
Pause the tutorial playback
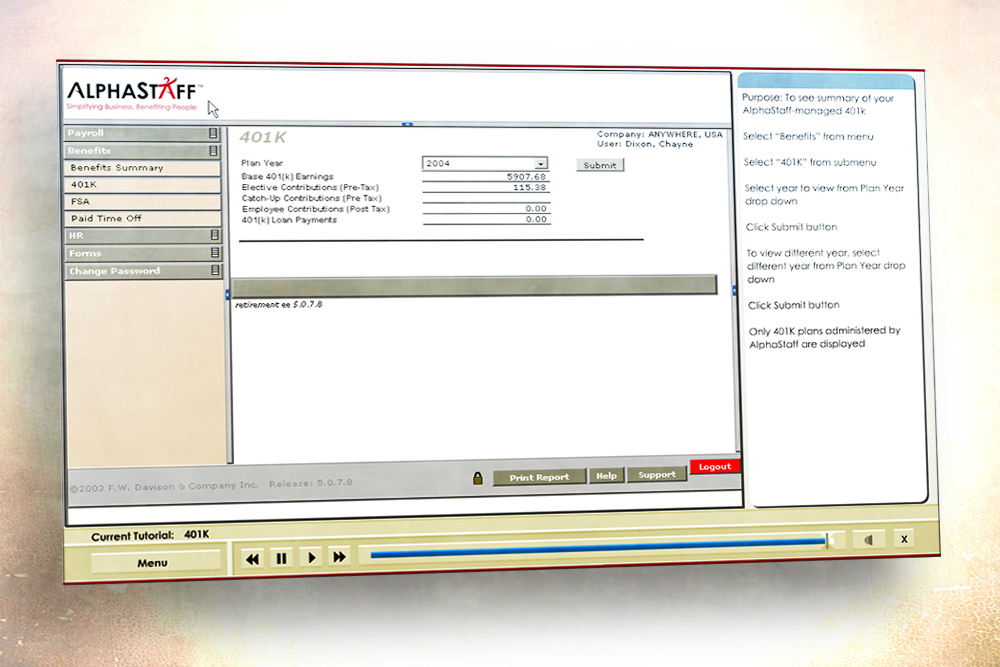pos(281,559)
